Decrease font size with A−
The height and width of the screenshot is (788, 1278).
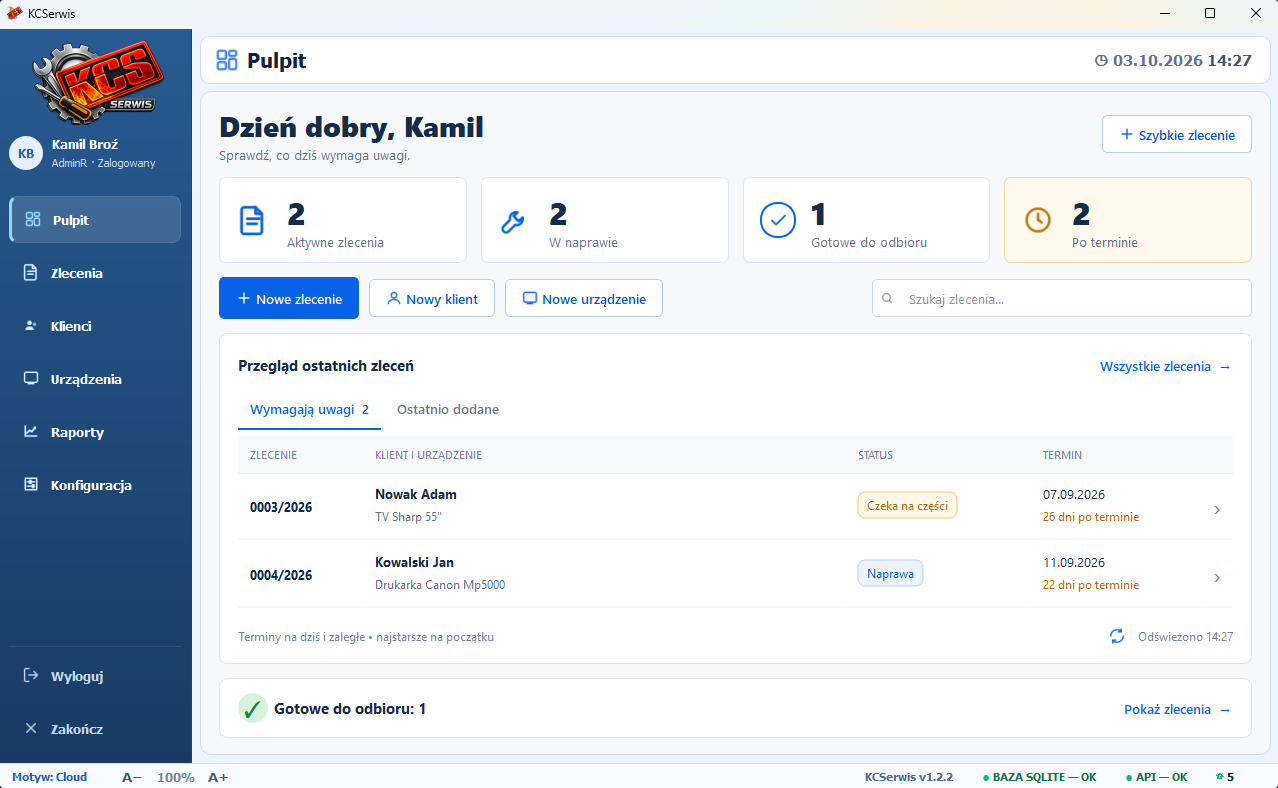[x=132, y=777]
